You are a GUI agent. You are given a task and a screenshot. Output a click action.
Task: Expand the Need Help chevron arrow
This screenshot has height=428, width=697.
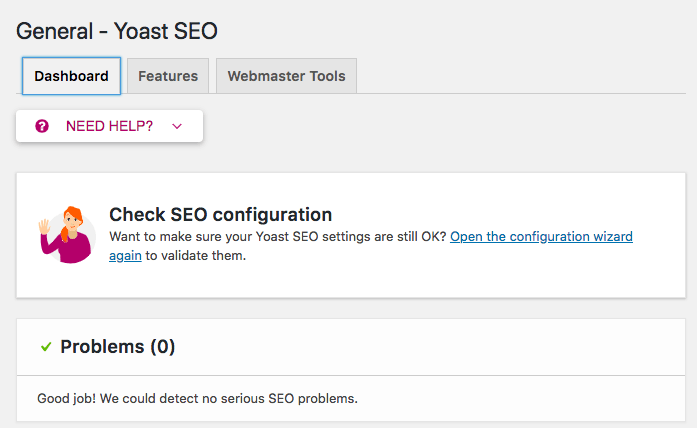(x=177, y=127)
